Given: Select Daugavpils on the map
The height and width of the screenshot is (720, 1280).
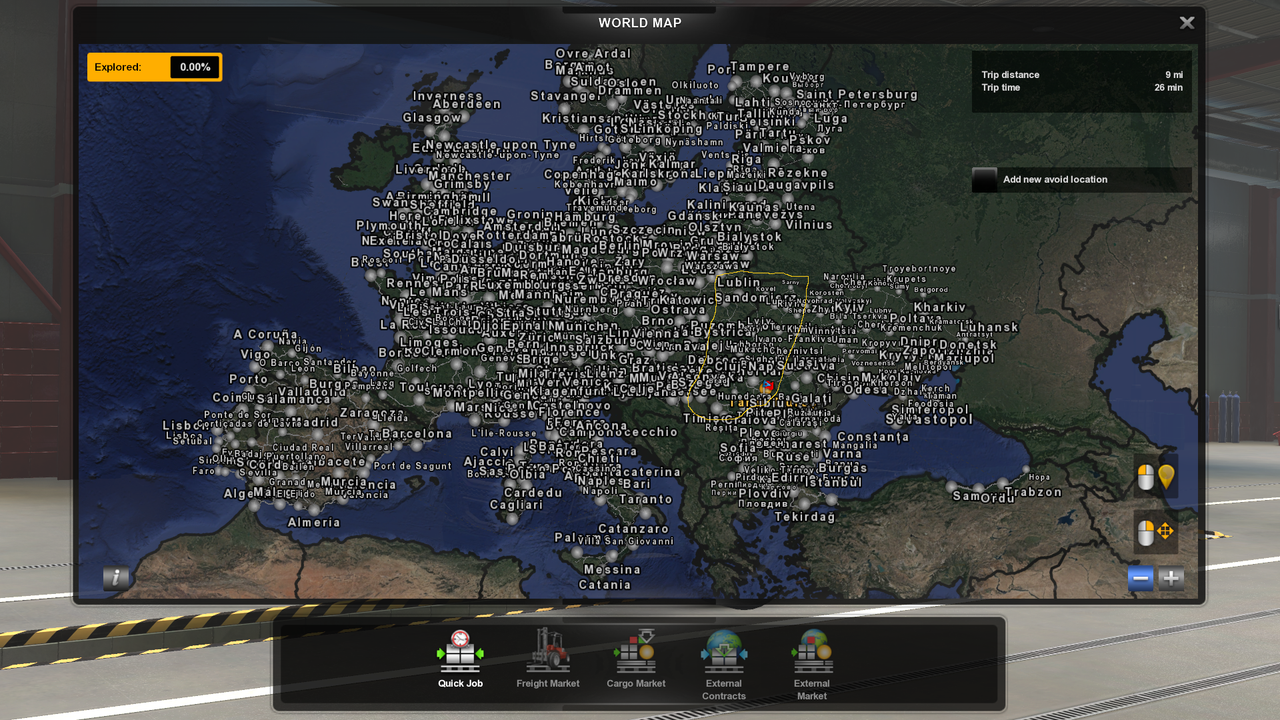Looking at the screenshot, I should click(796, 185).
